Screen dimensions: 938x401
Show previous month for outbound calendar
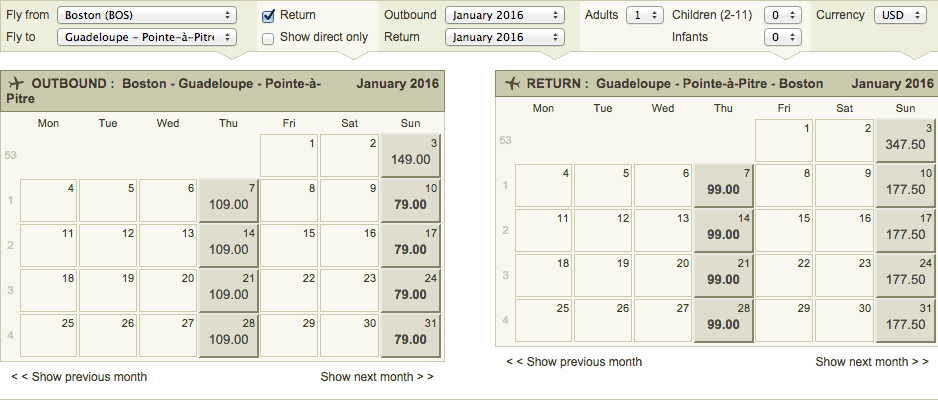point(79,376)
